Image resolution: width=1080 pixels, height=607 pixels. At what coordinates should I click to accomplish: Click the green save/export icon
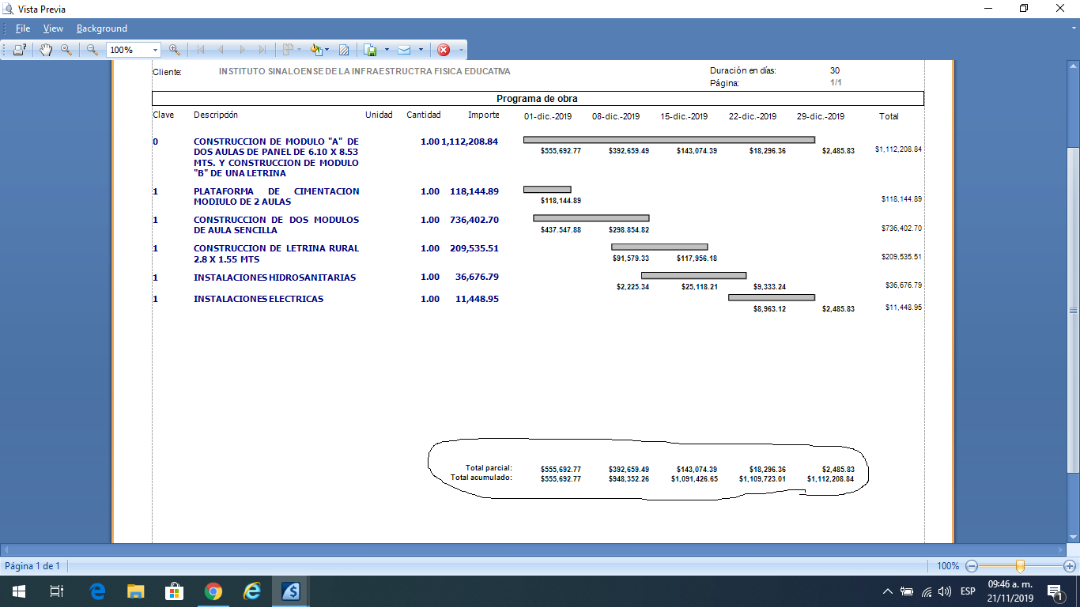370,49
